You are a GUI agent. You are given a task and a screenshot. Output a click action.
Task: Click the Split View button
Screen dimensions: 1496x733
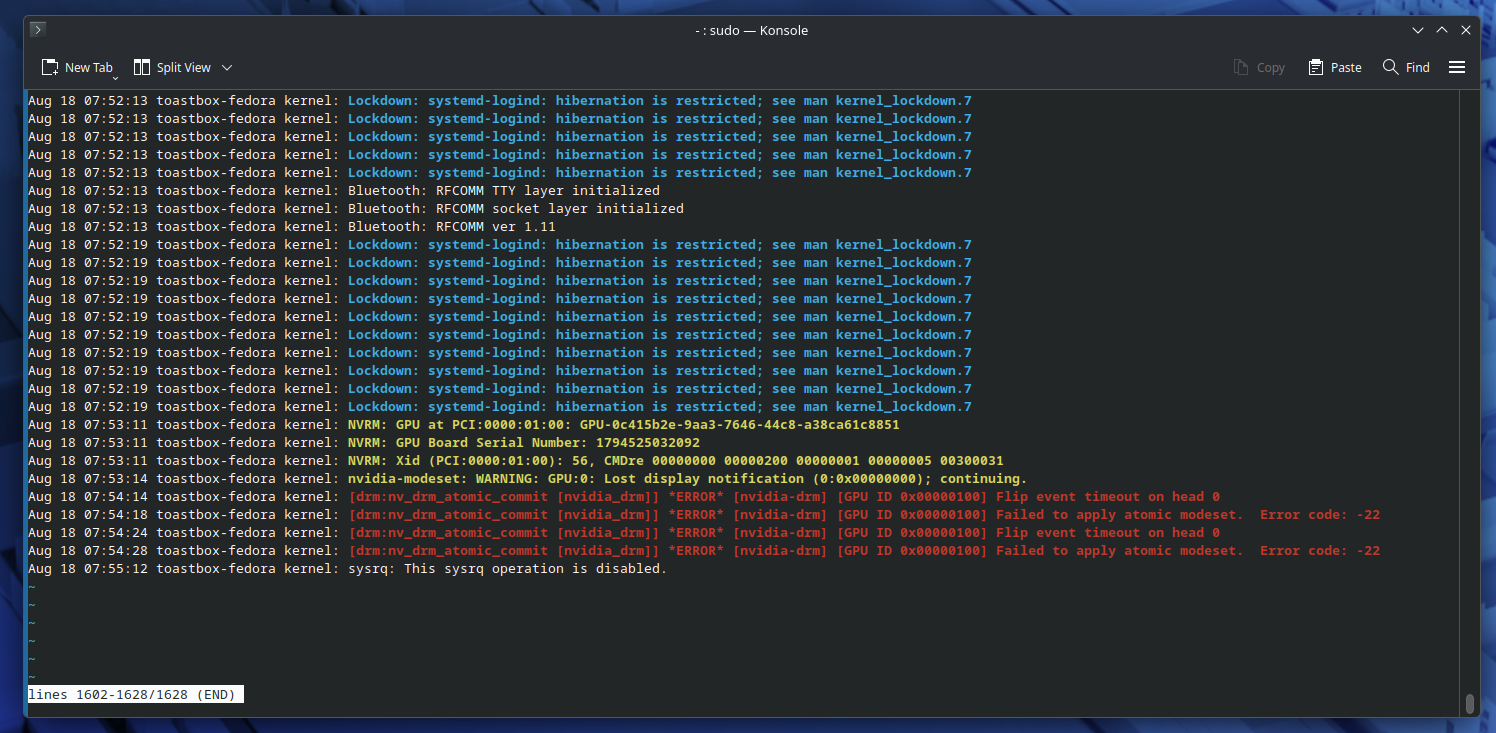pyautogui.click(x=173, y=68)
